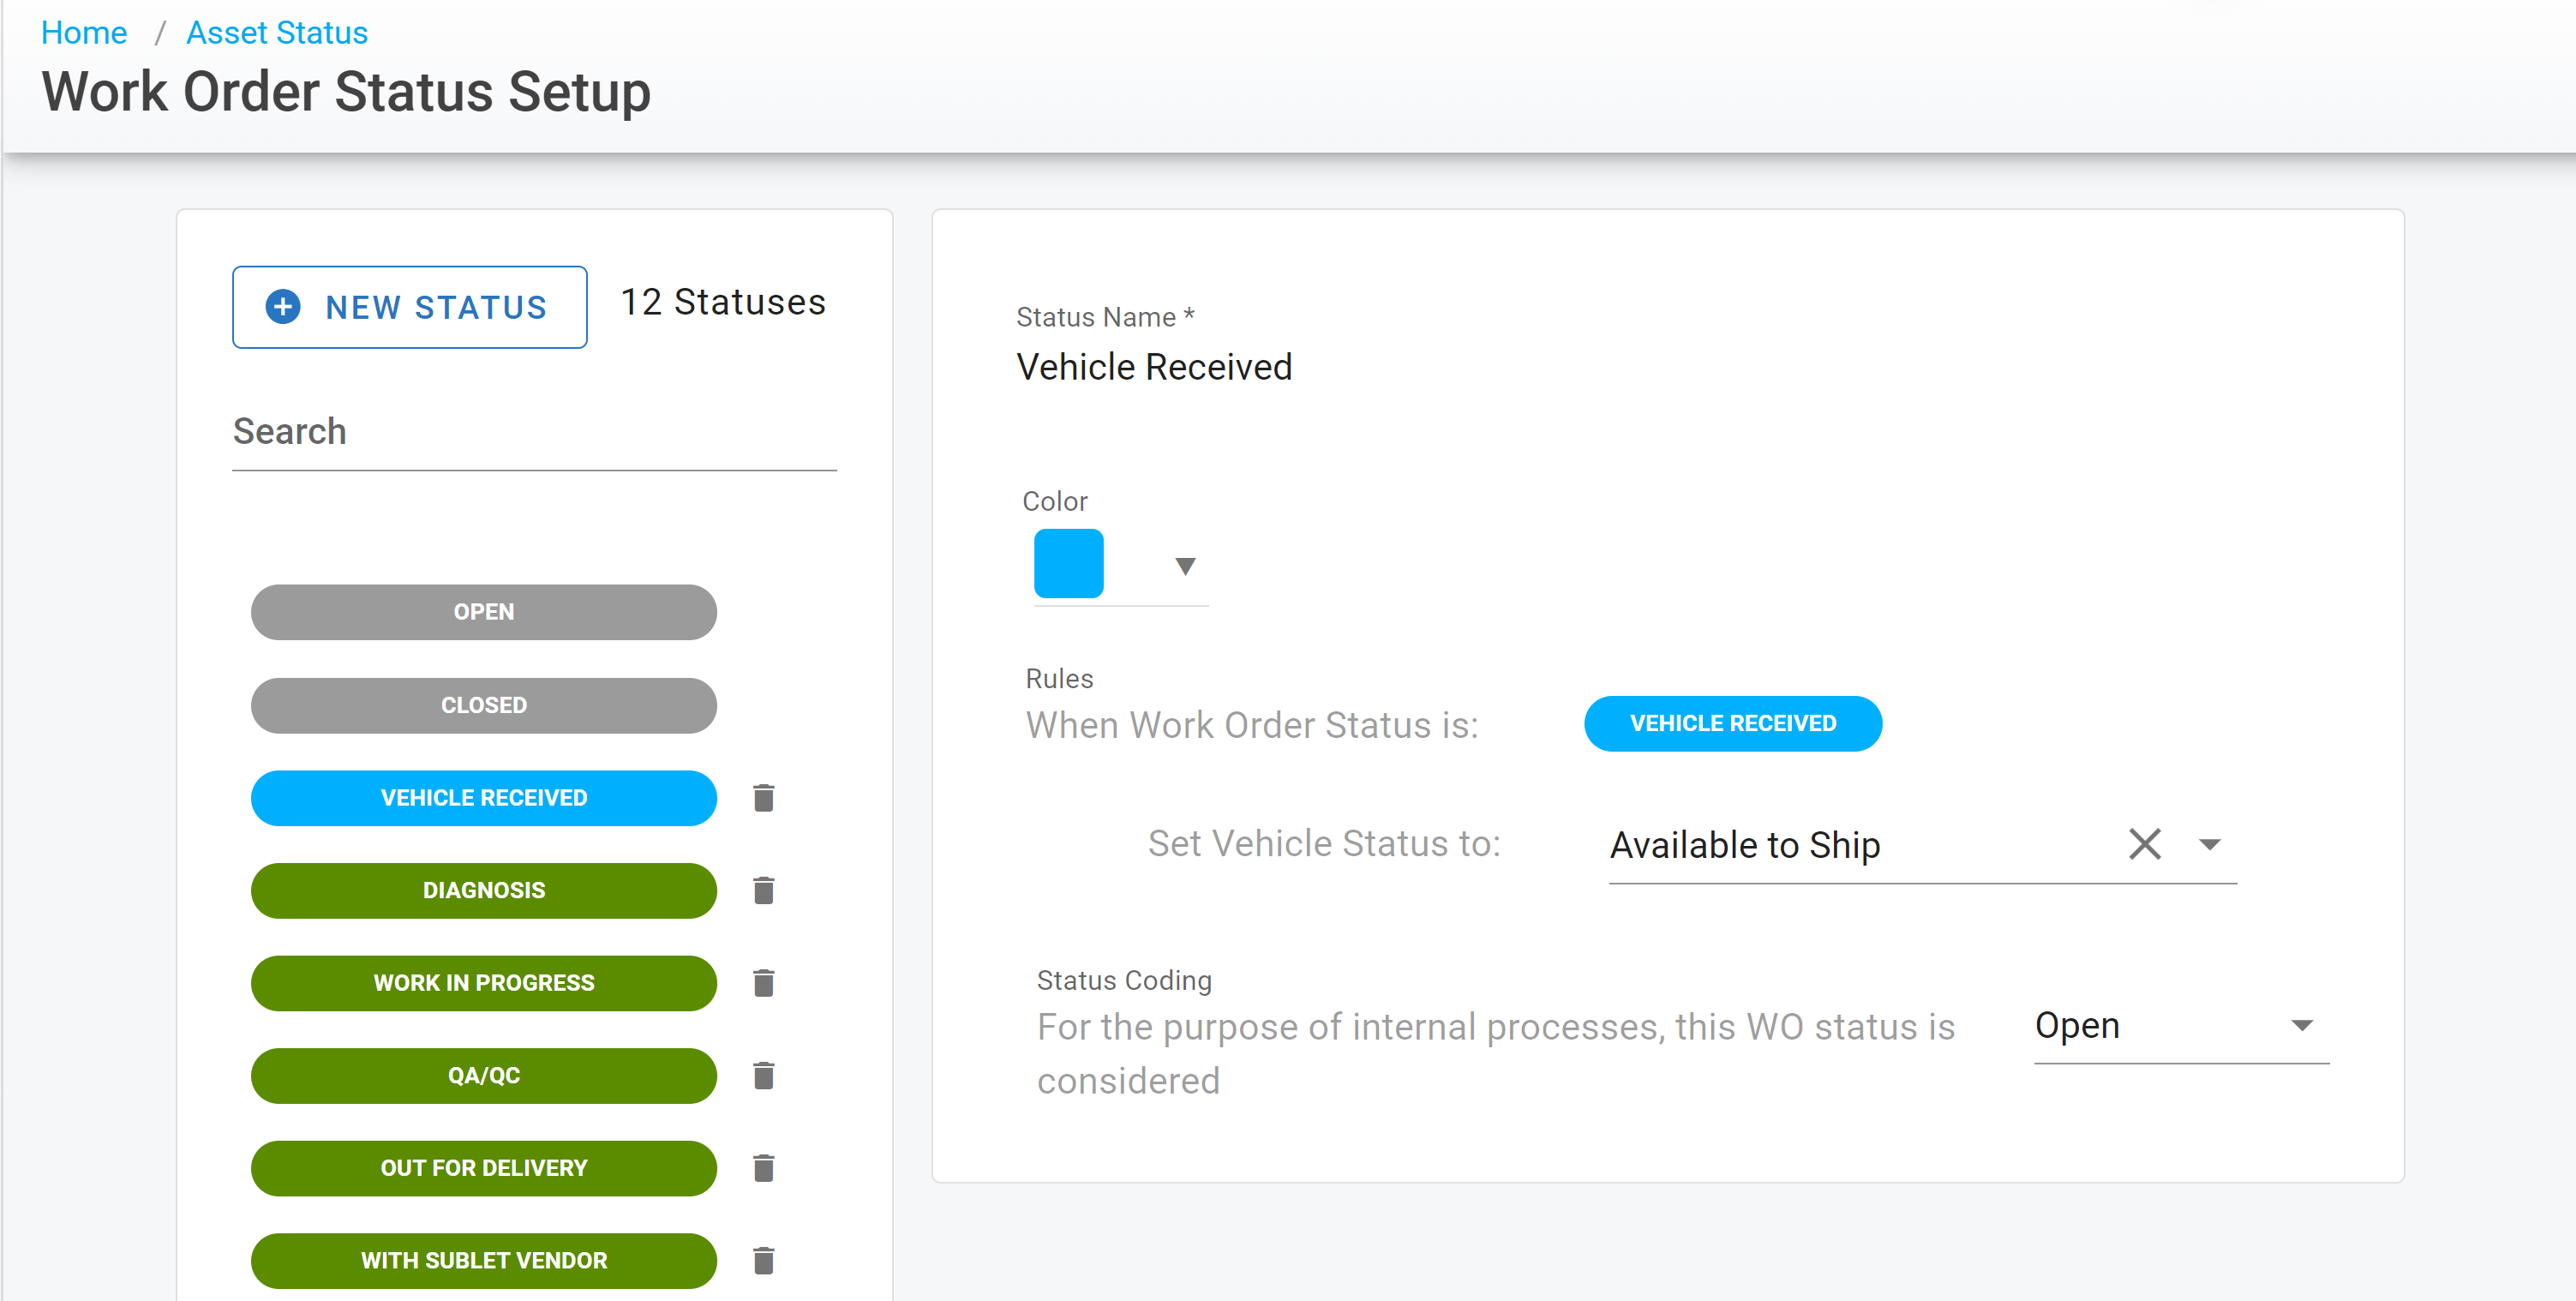Delete the Vehicle Received status
2576x1301 pixels.
[x=763, y=797]
